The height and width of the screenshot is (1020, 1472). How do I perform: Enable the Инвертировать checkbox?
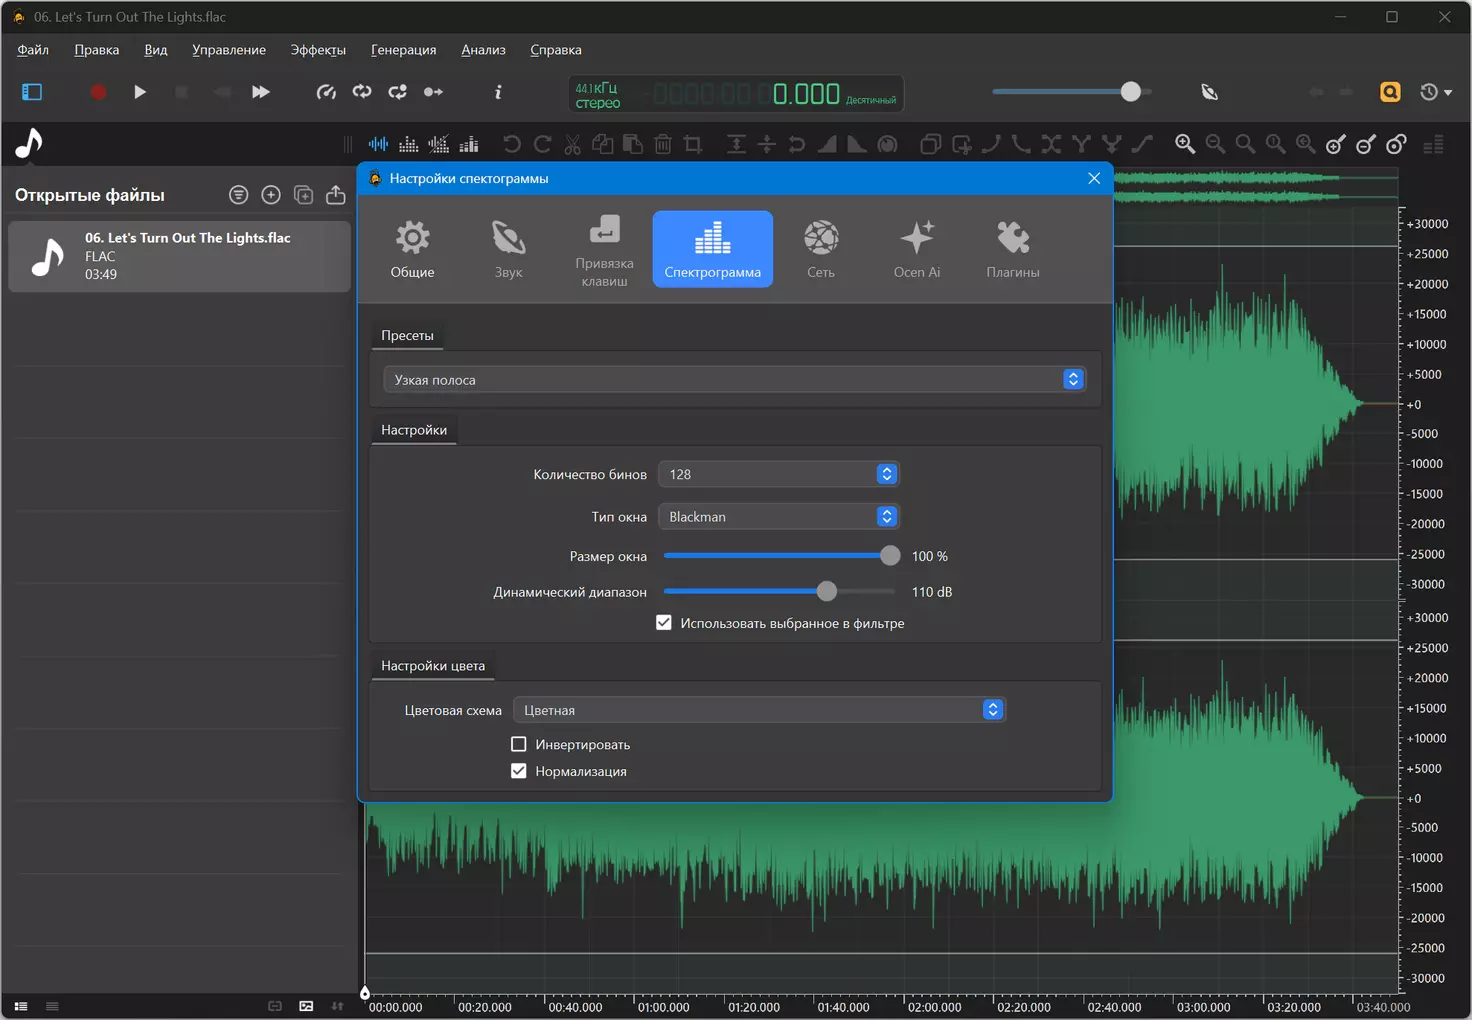(x=519, y=744)
